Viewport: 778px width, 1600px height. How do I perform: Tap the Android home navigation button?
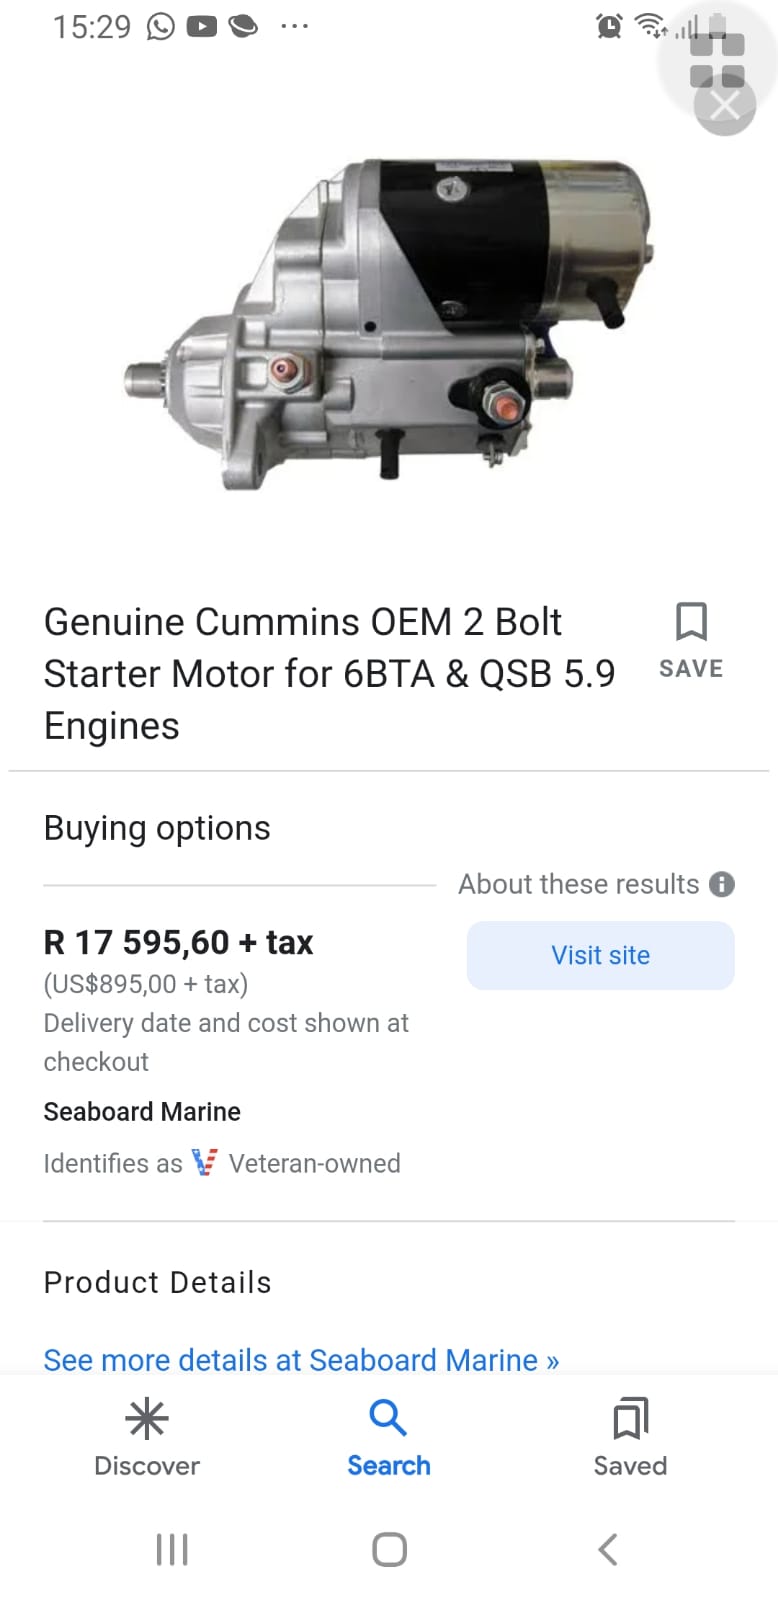(389, 1549)
